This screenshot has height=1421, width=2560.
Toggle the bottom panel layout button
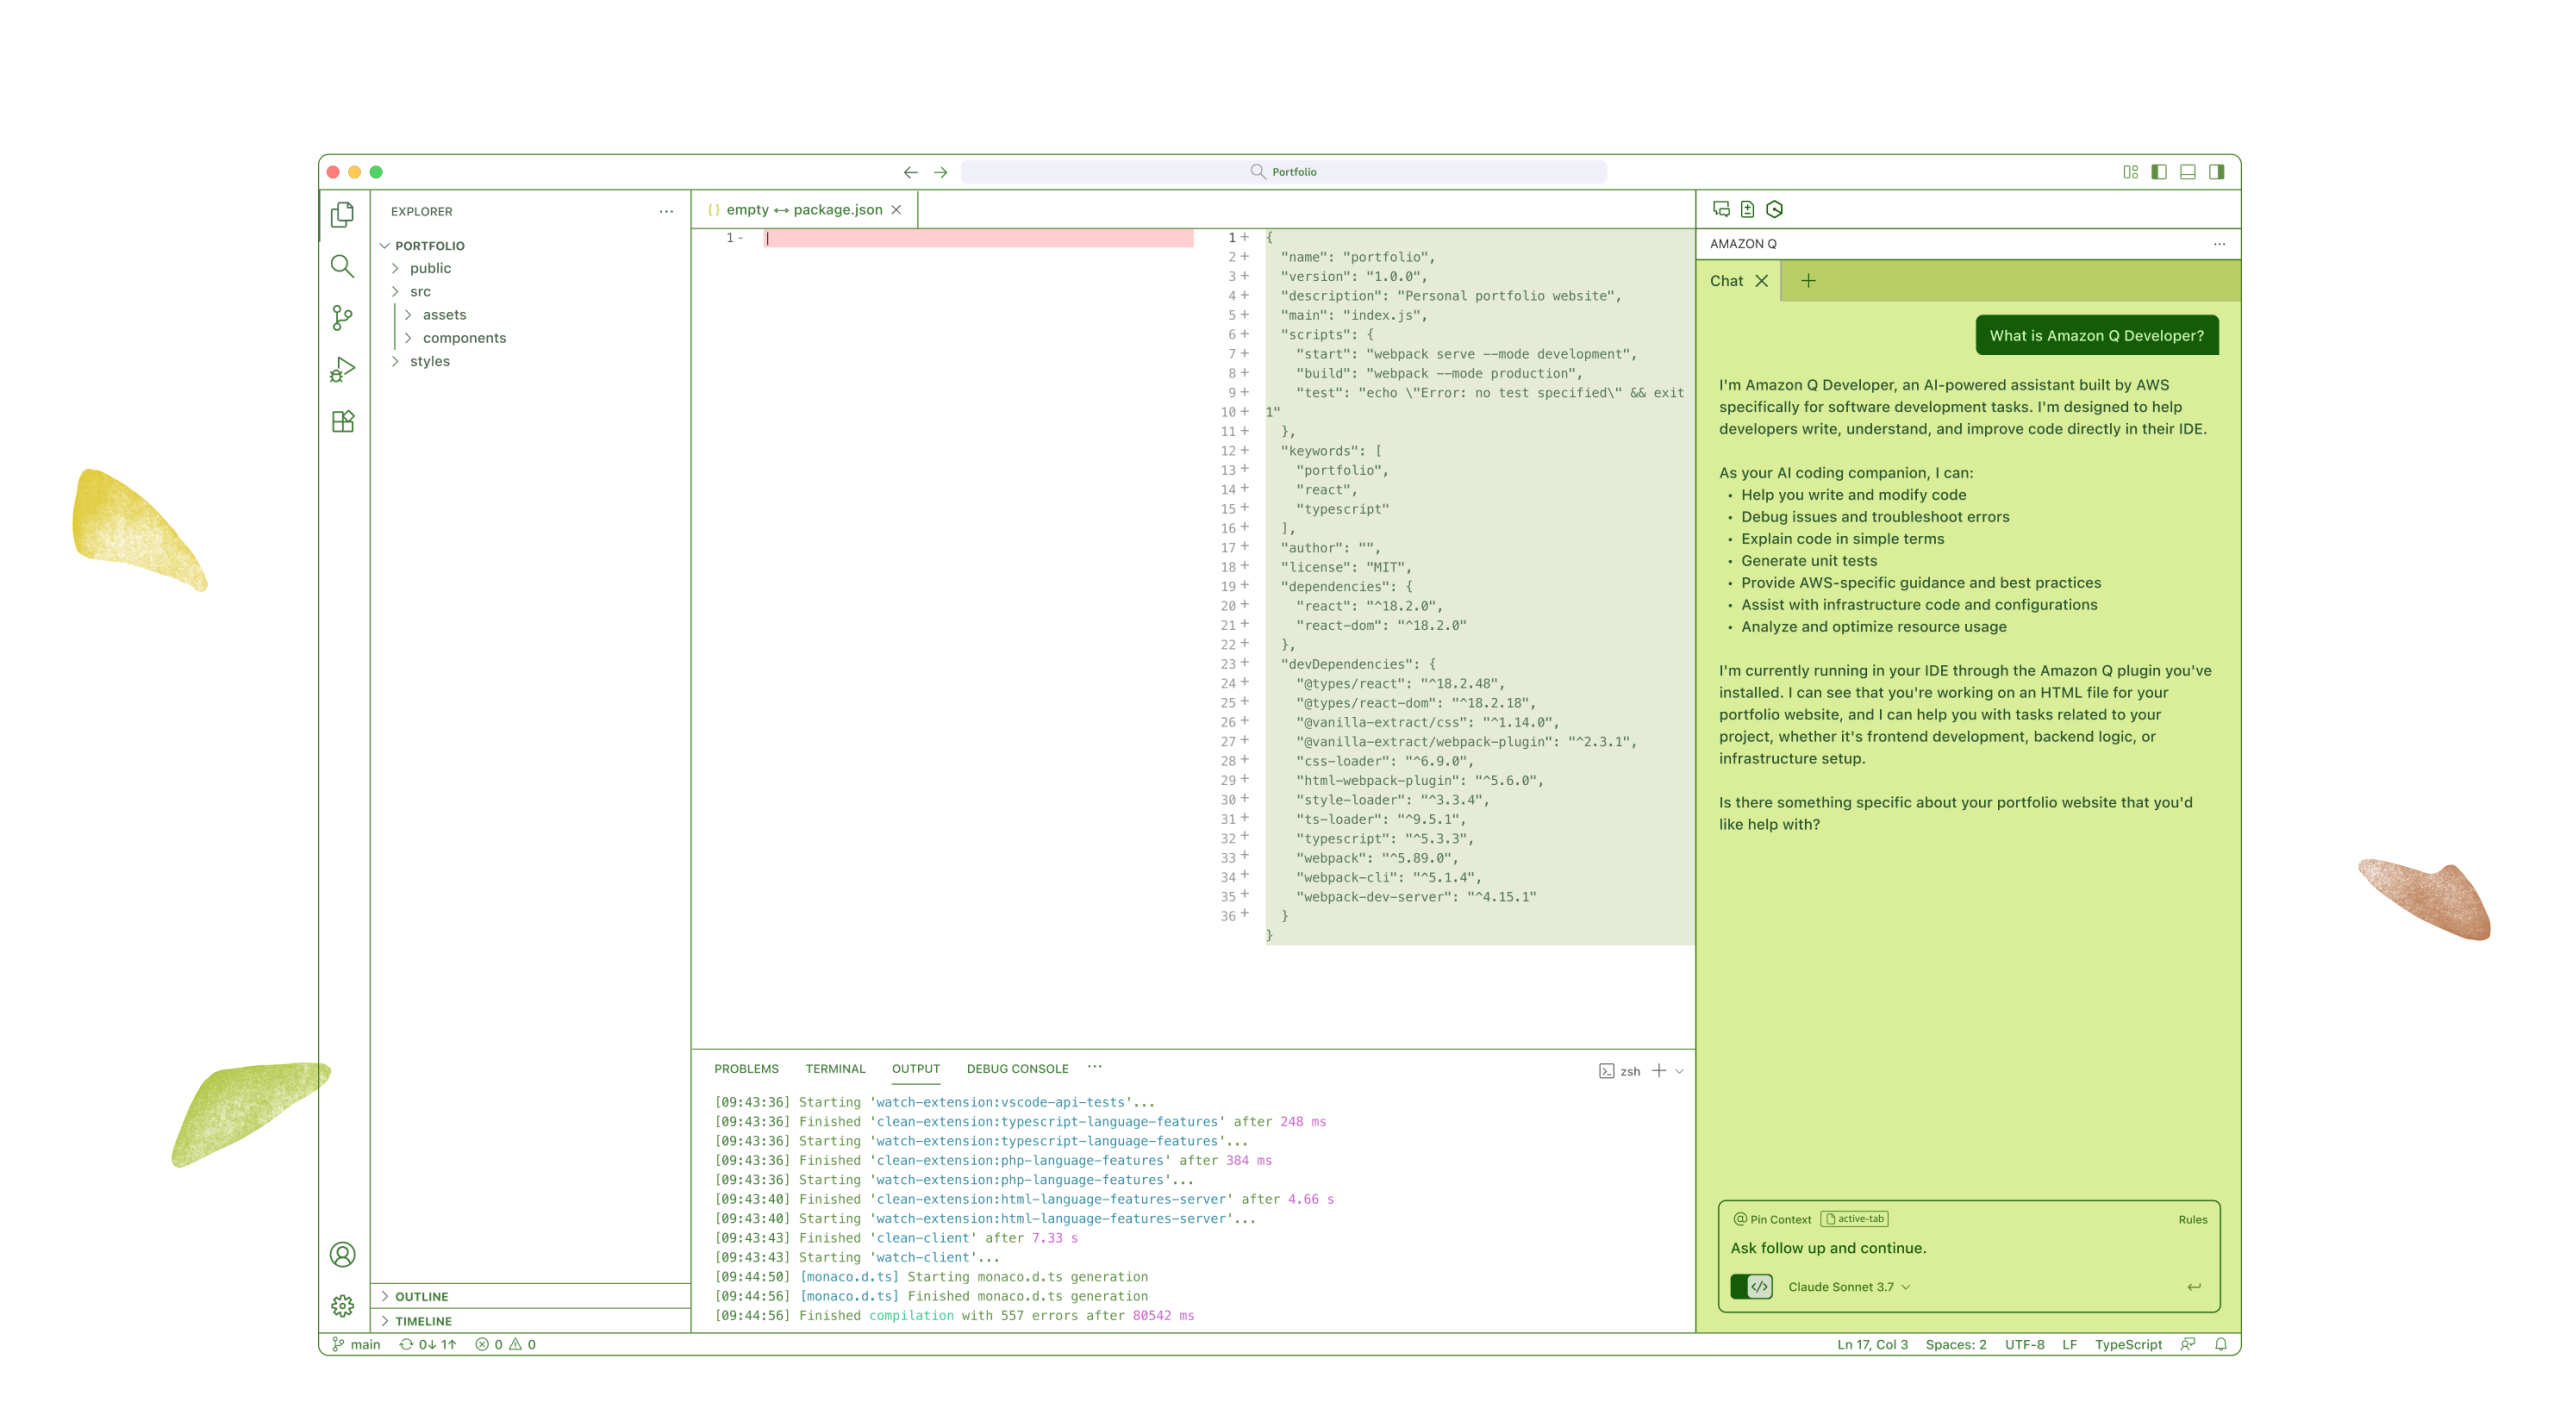(2188, 172)
